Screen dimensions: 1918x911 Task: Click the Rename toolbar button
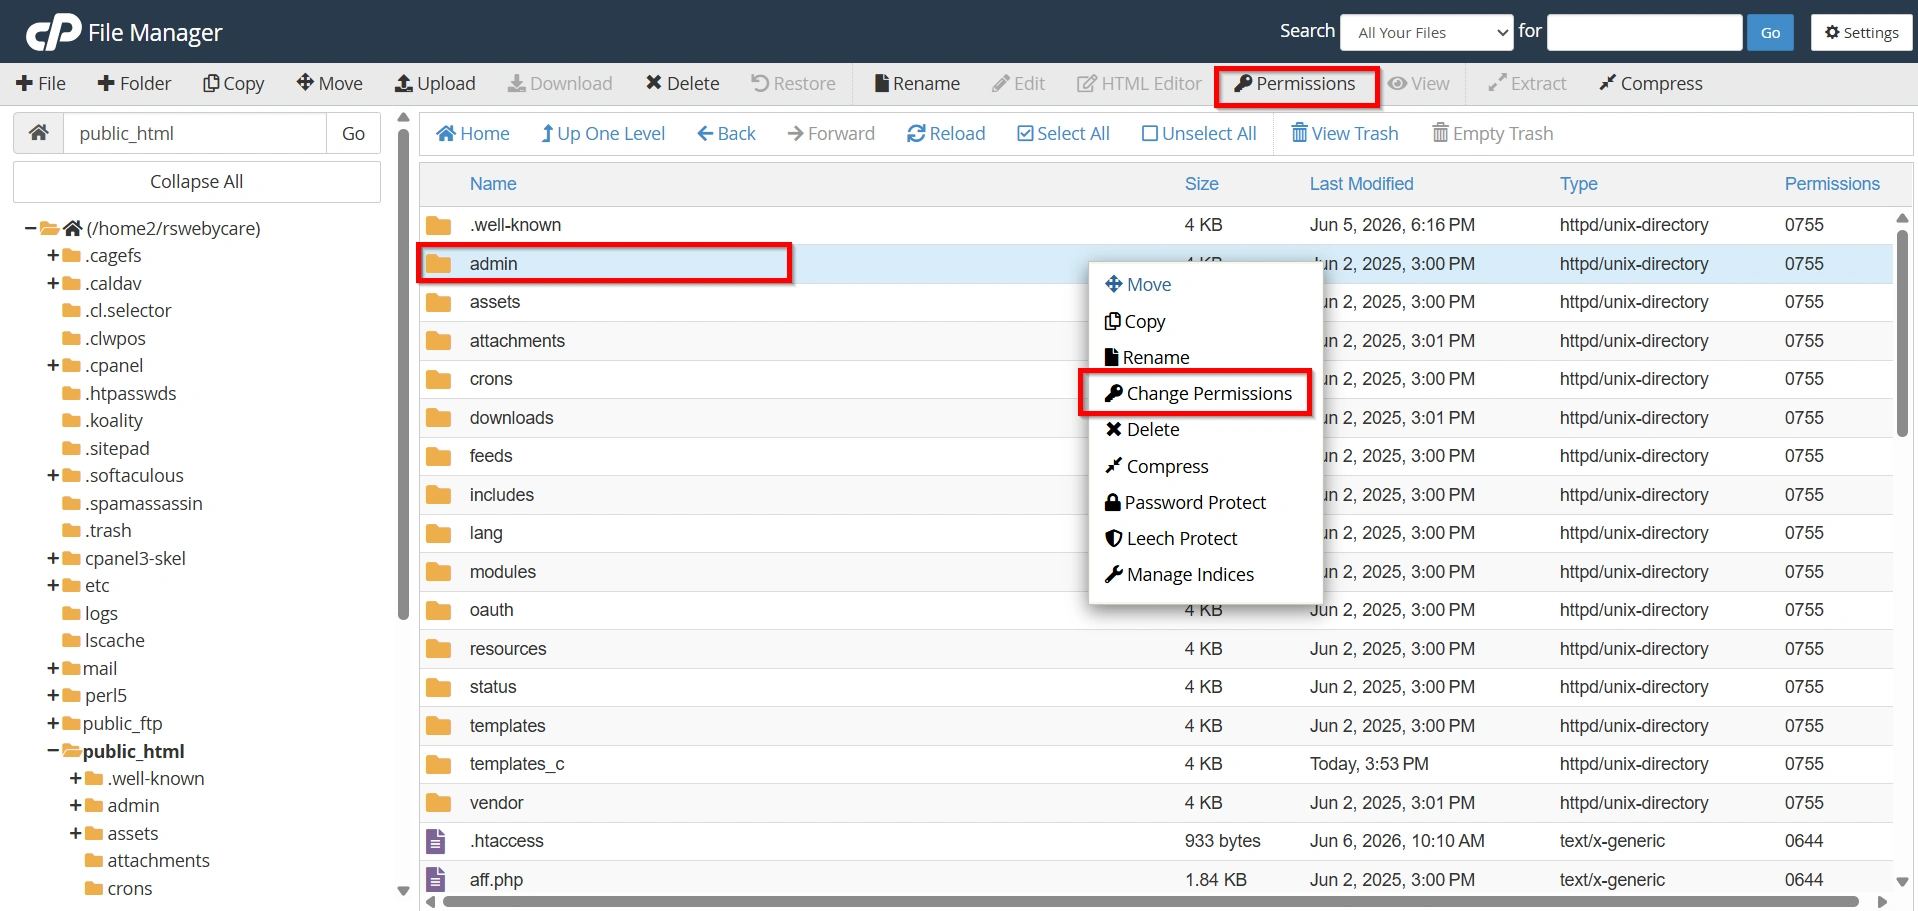coord(917,84)
